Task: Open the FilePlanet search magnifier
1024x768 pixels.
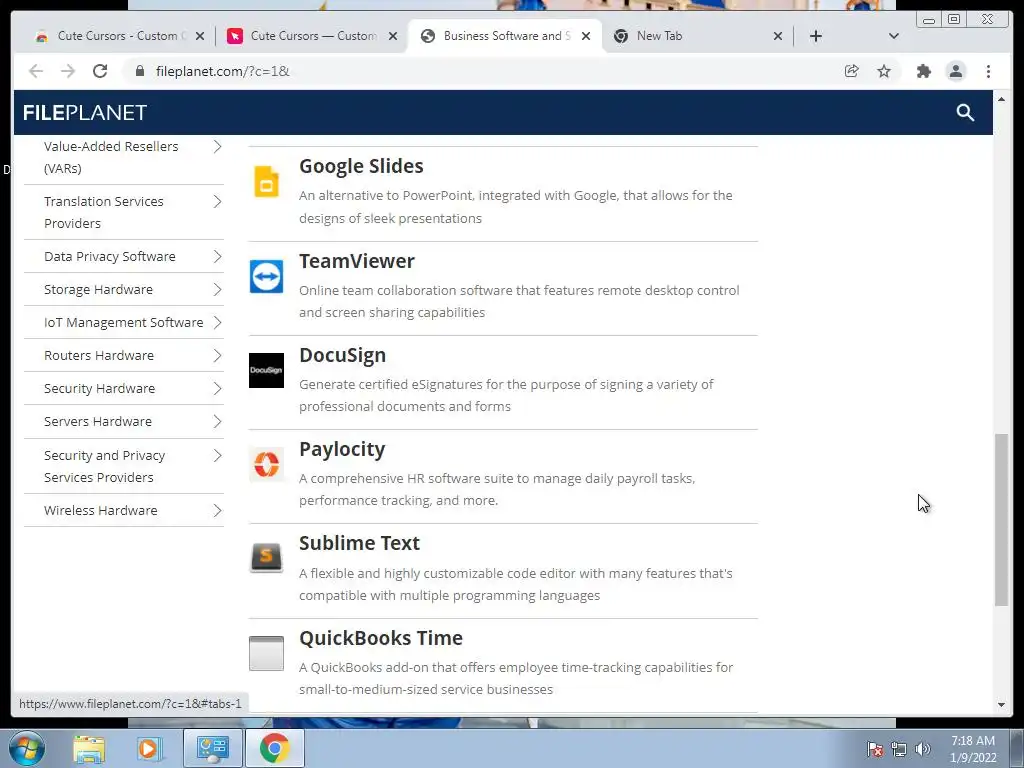Action: [965, 112]
